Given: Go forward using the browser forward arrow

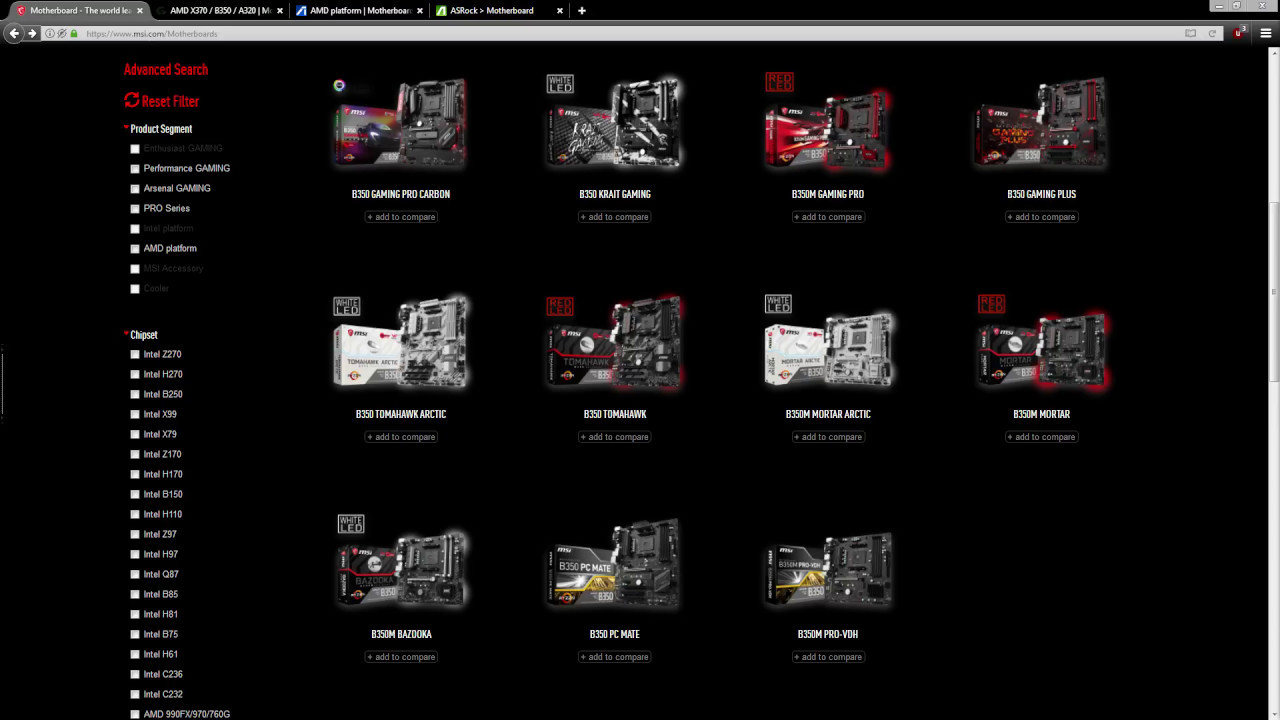Looking at the screenshot, I should click(x=32, y=33).
